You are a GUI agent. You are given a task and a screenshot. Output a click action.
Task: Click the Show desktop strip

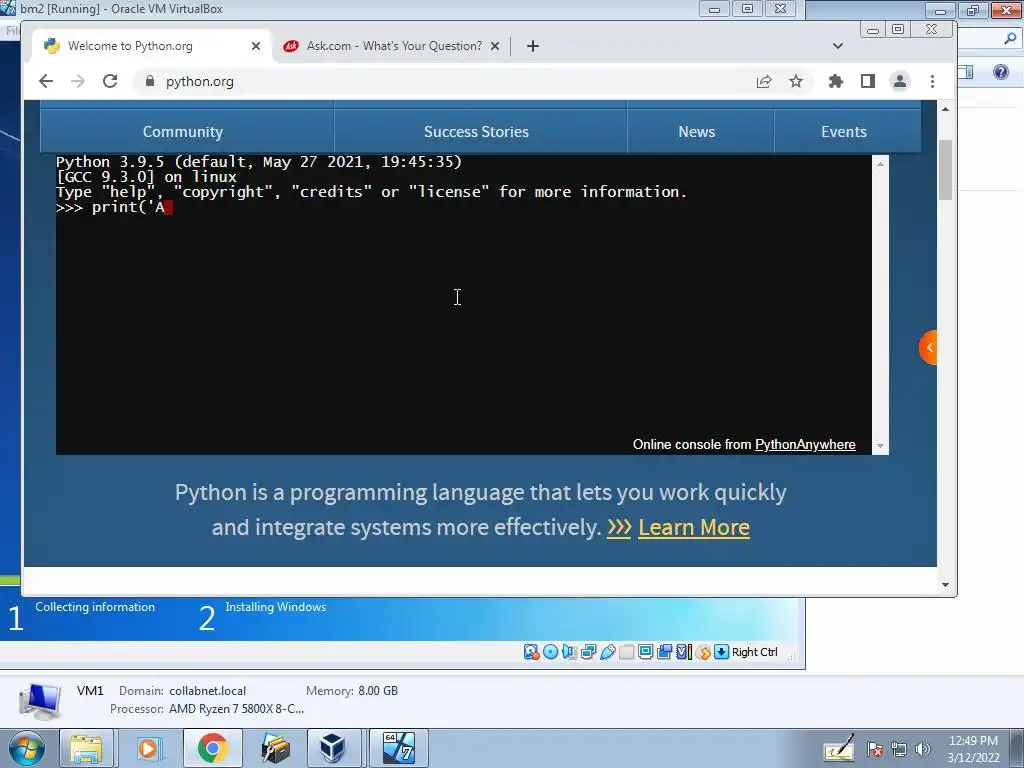[1019, 748]
